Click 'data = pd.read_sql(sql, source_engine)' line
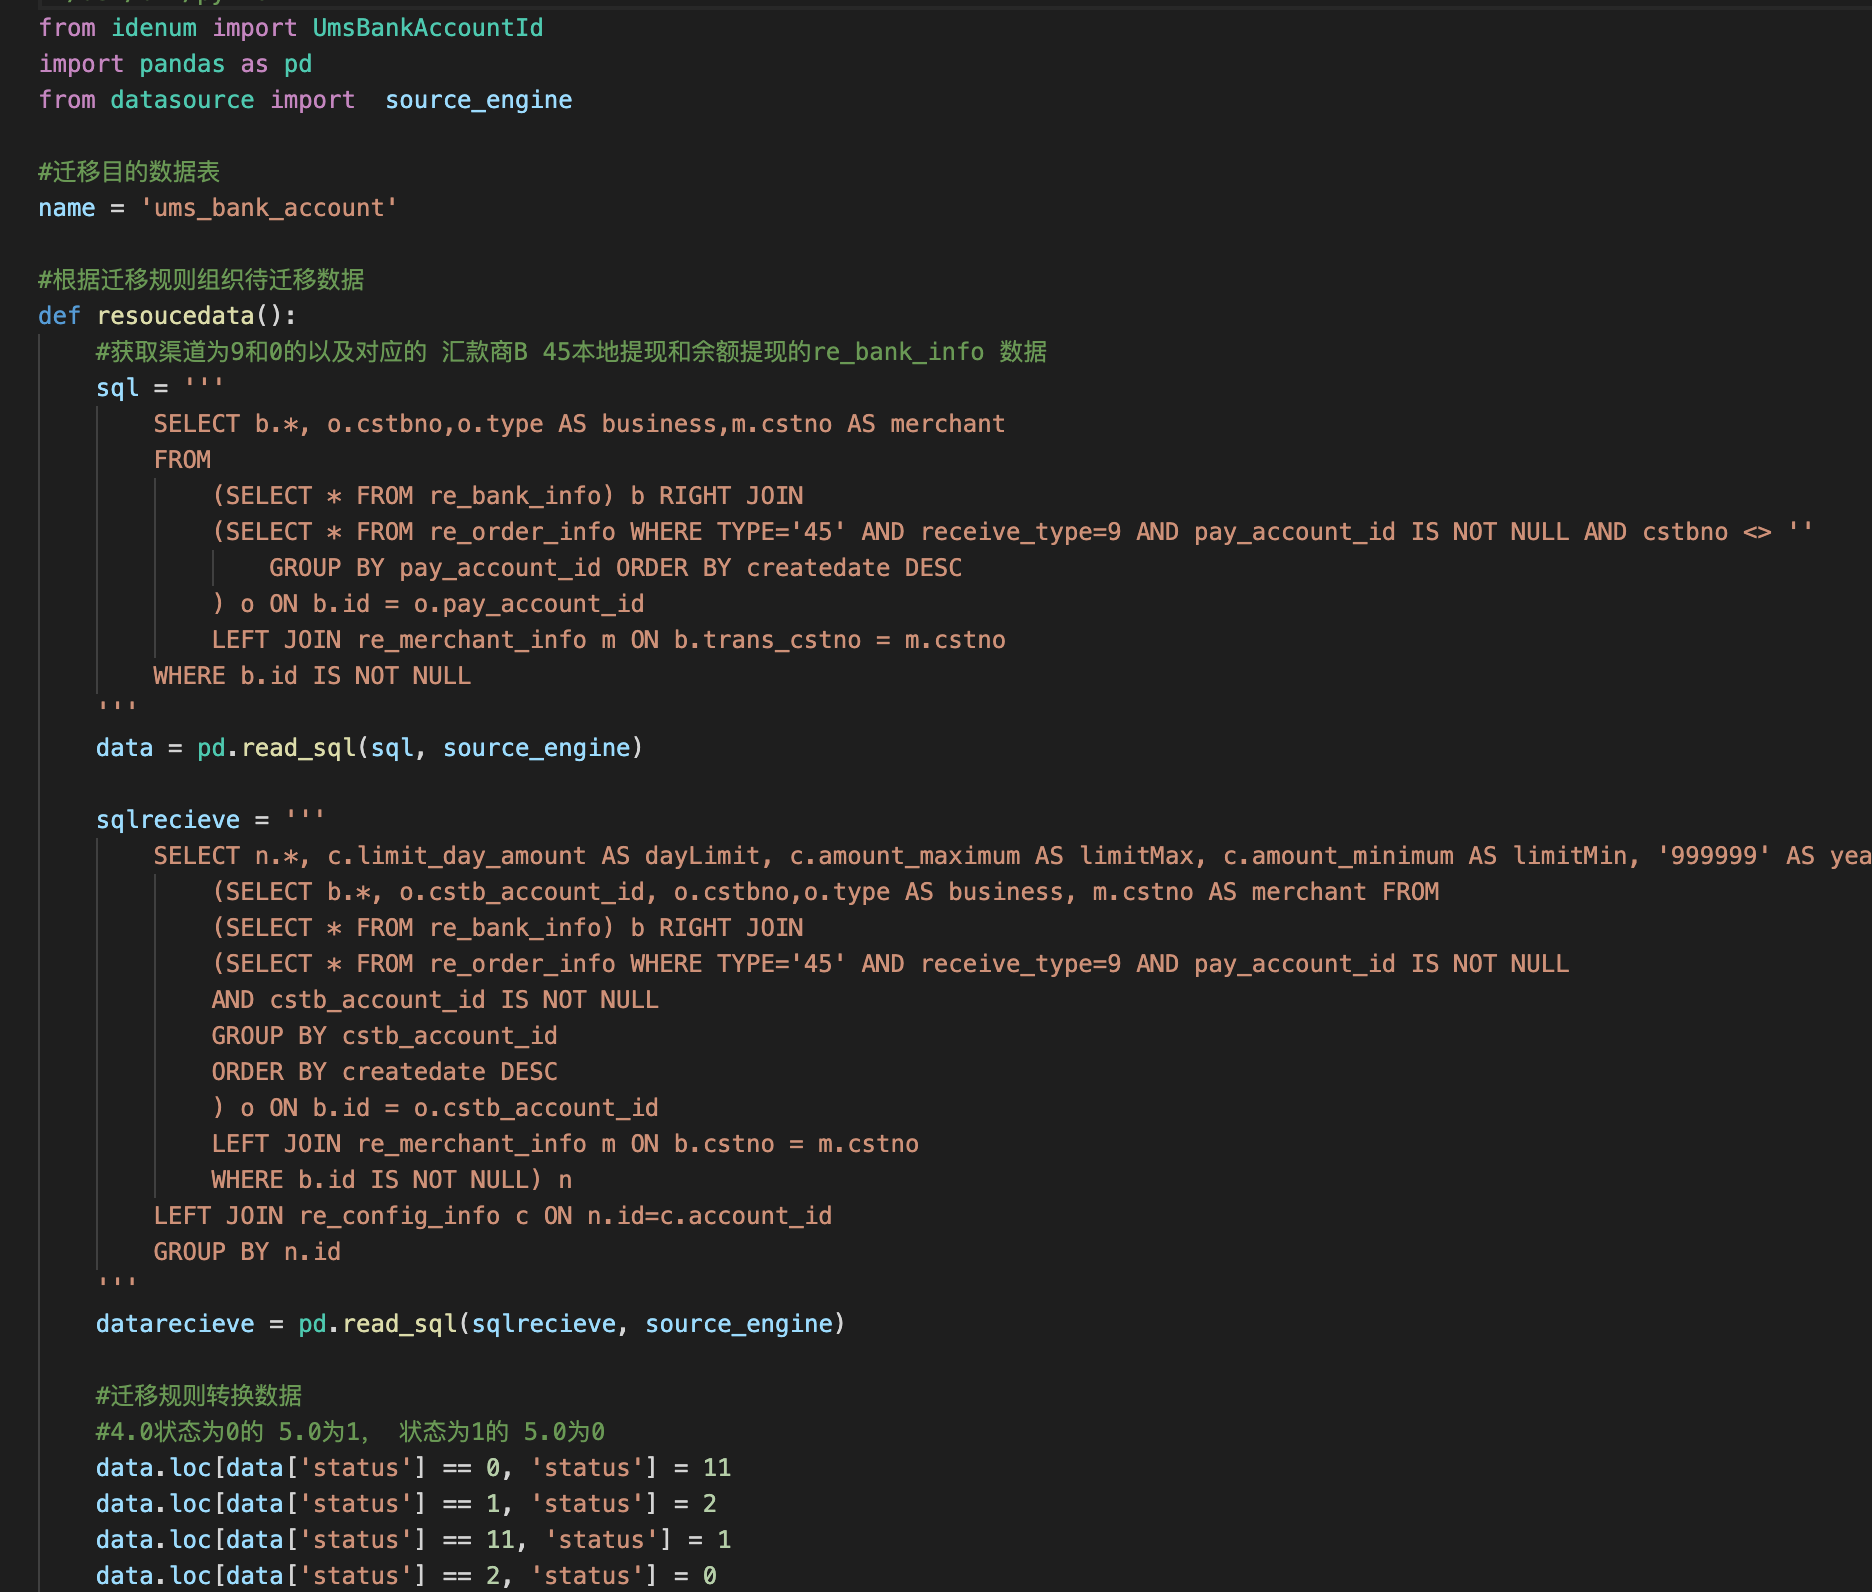This screenshot has width=1872, height=1592. pyautogui.click(x=369, y=748)
